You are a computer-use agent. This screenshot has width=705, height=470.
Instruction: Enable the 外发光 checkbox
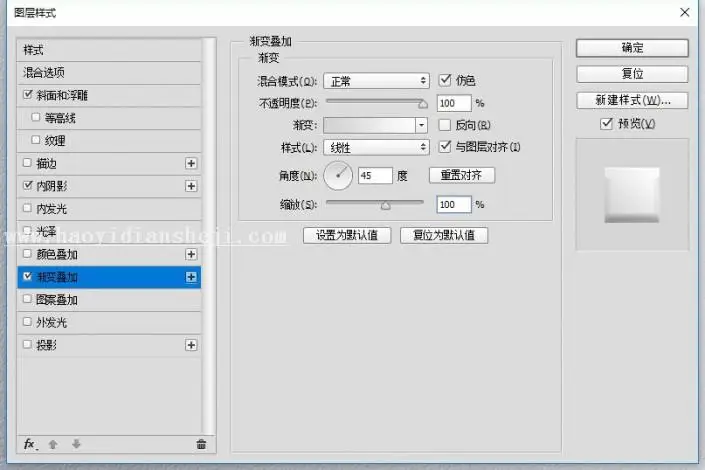(27, 322)
